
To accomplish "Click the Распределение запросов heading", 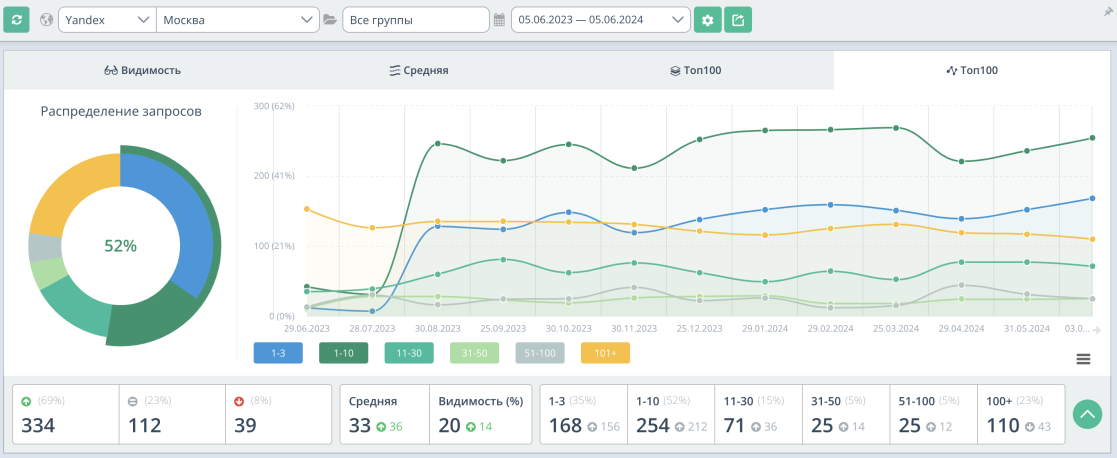I will pos(121,111).
